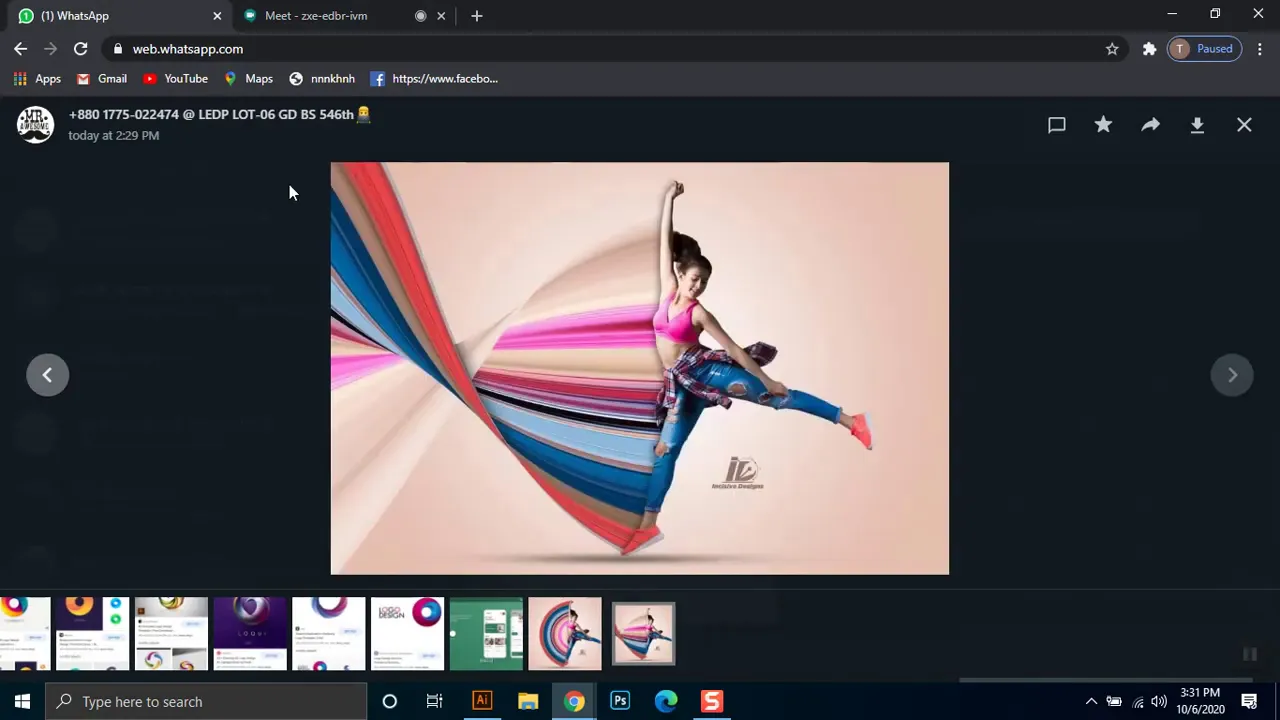1280x720 pixels.
Task: Open the battery status icon
Action: tap(1114, 701)
